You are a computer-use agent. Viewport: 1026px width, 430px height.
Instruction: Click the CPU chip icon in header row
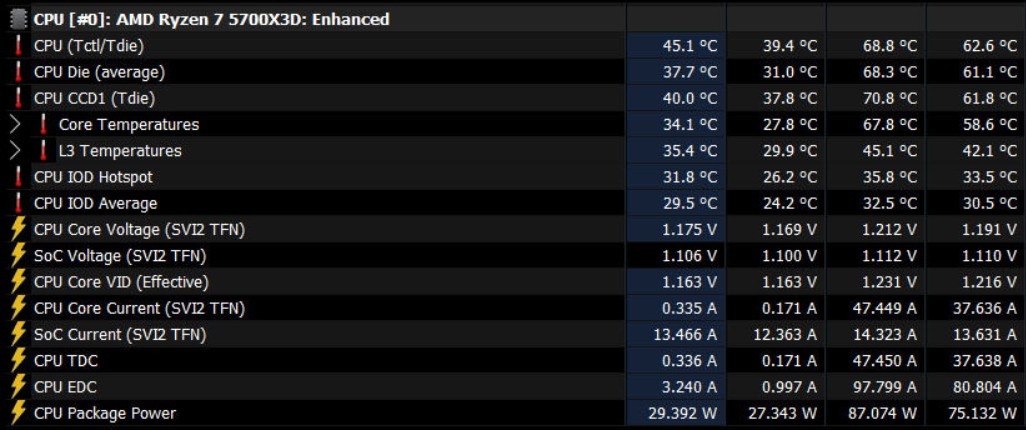[20, 19]
